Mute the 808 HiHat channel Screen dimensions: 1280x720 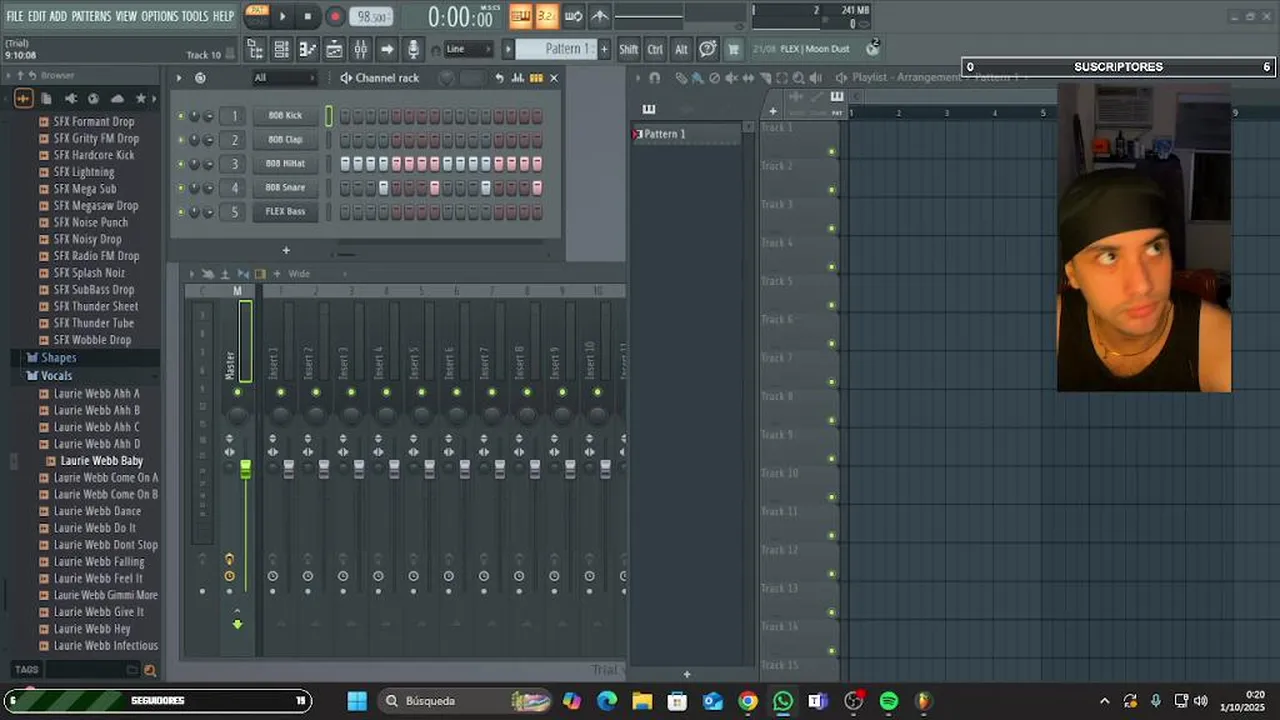click(181, 164)
